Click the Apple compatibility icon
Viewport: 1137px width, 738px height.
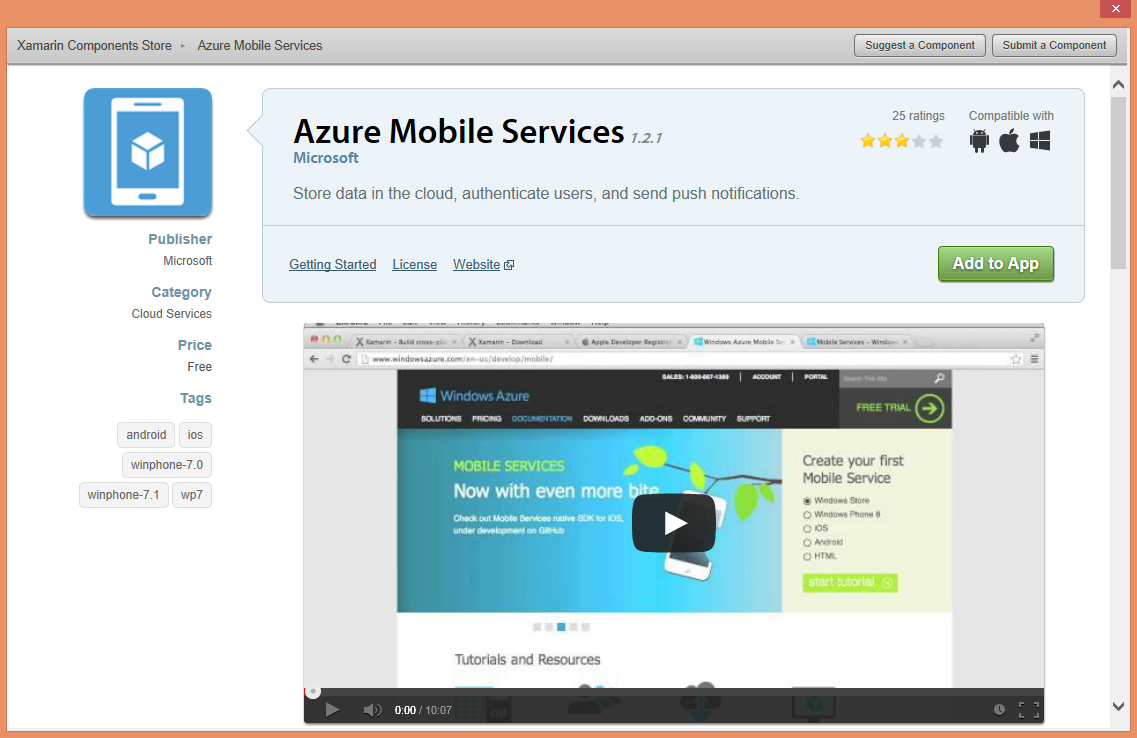[x=1009, y=141]
